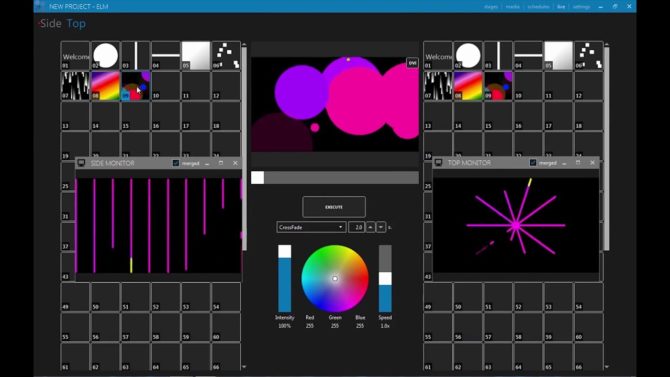
Task: Click the monitor icon in the Side Monitor title bar
Action: (81, 163)
